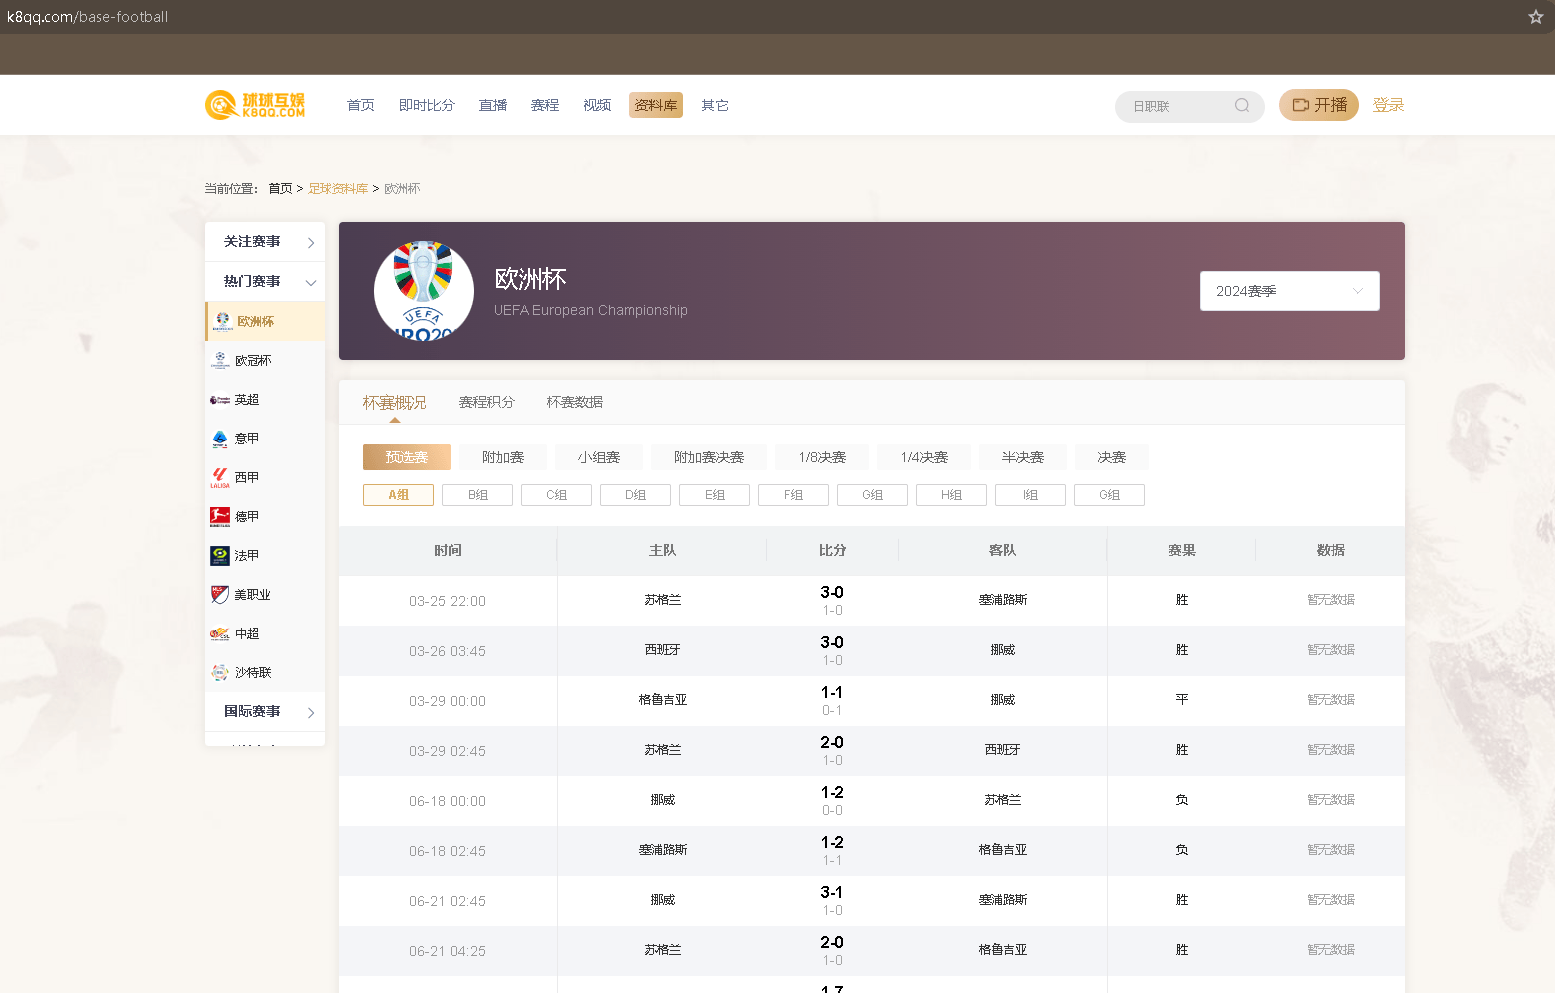Open 西甲 league in sidebar
1555x993 pixels.
(x=246, y=478)
